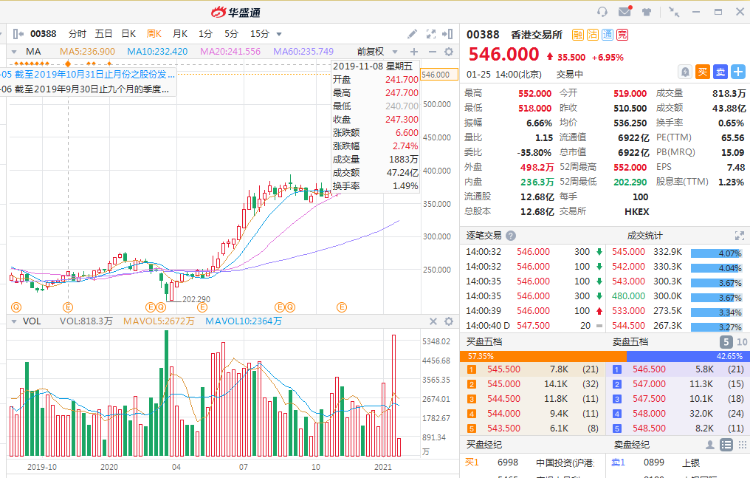Expand the MA indicator selector arrow
Screen dimensions: 750x478
[12, 51]
